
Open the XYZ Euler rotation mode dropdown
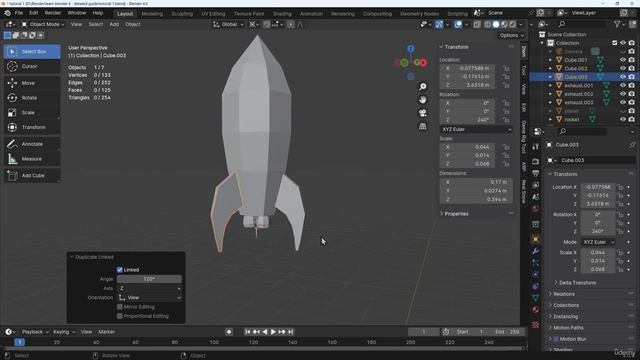pyautogui.click(x=476, y=129)
